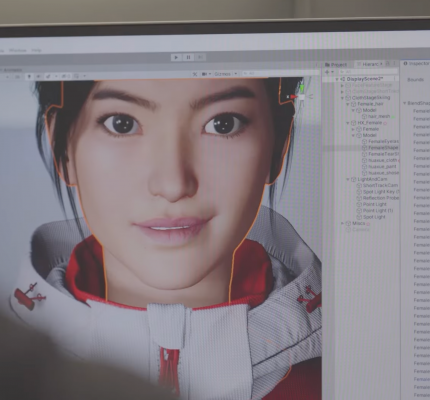The width and height of the screenshot is (430, 400).
Task: Select the Reflection Probe object
Action: [x=380, y=198]
